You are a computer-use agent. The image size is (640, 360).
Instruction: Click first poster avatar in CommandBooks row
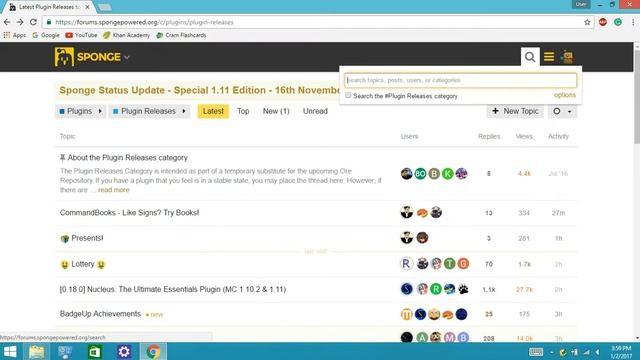click(x=407, y=212)
